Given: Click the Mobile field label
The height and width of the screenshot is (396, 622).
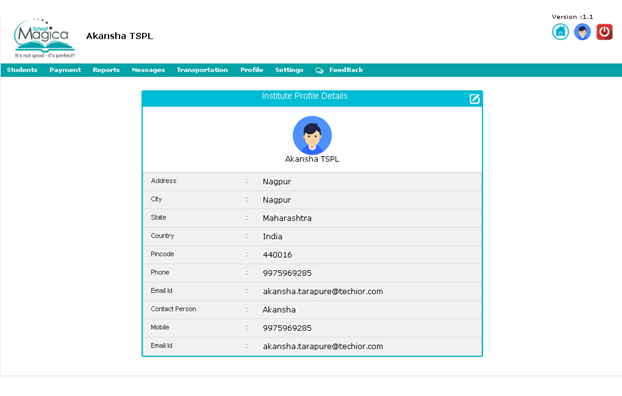Looking at the screenshot, I should (160, 327).
